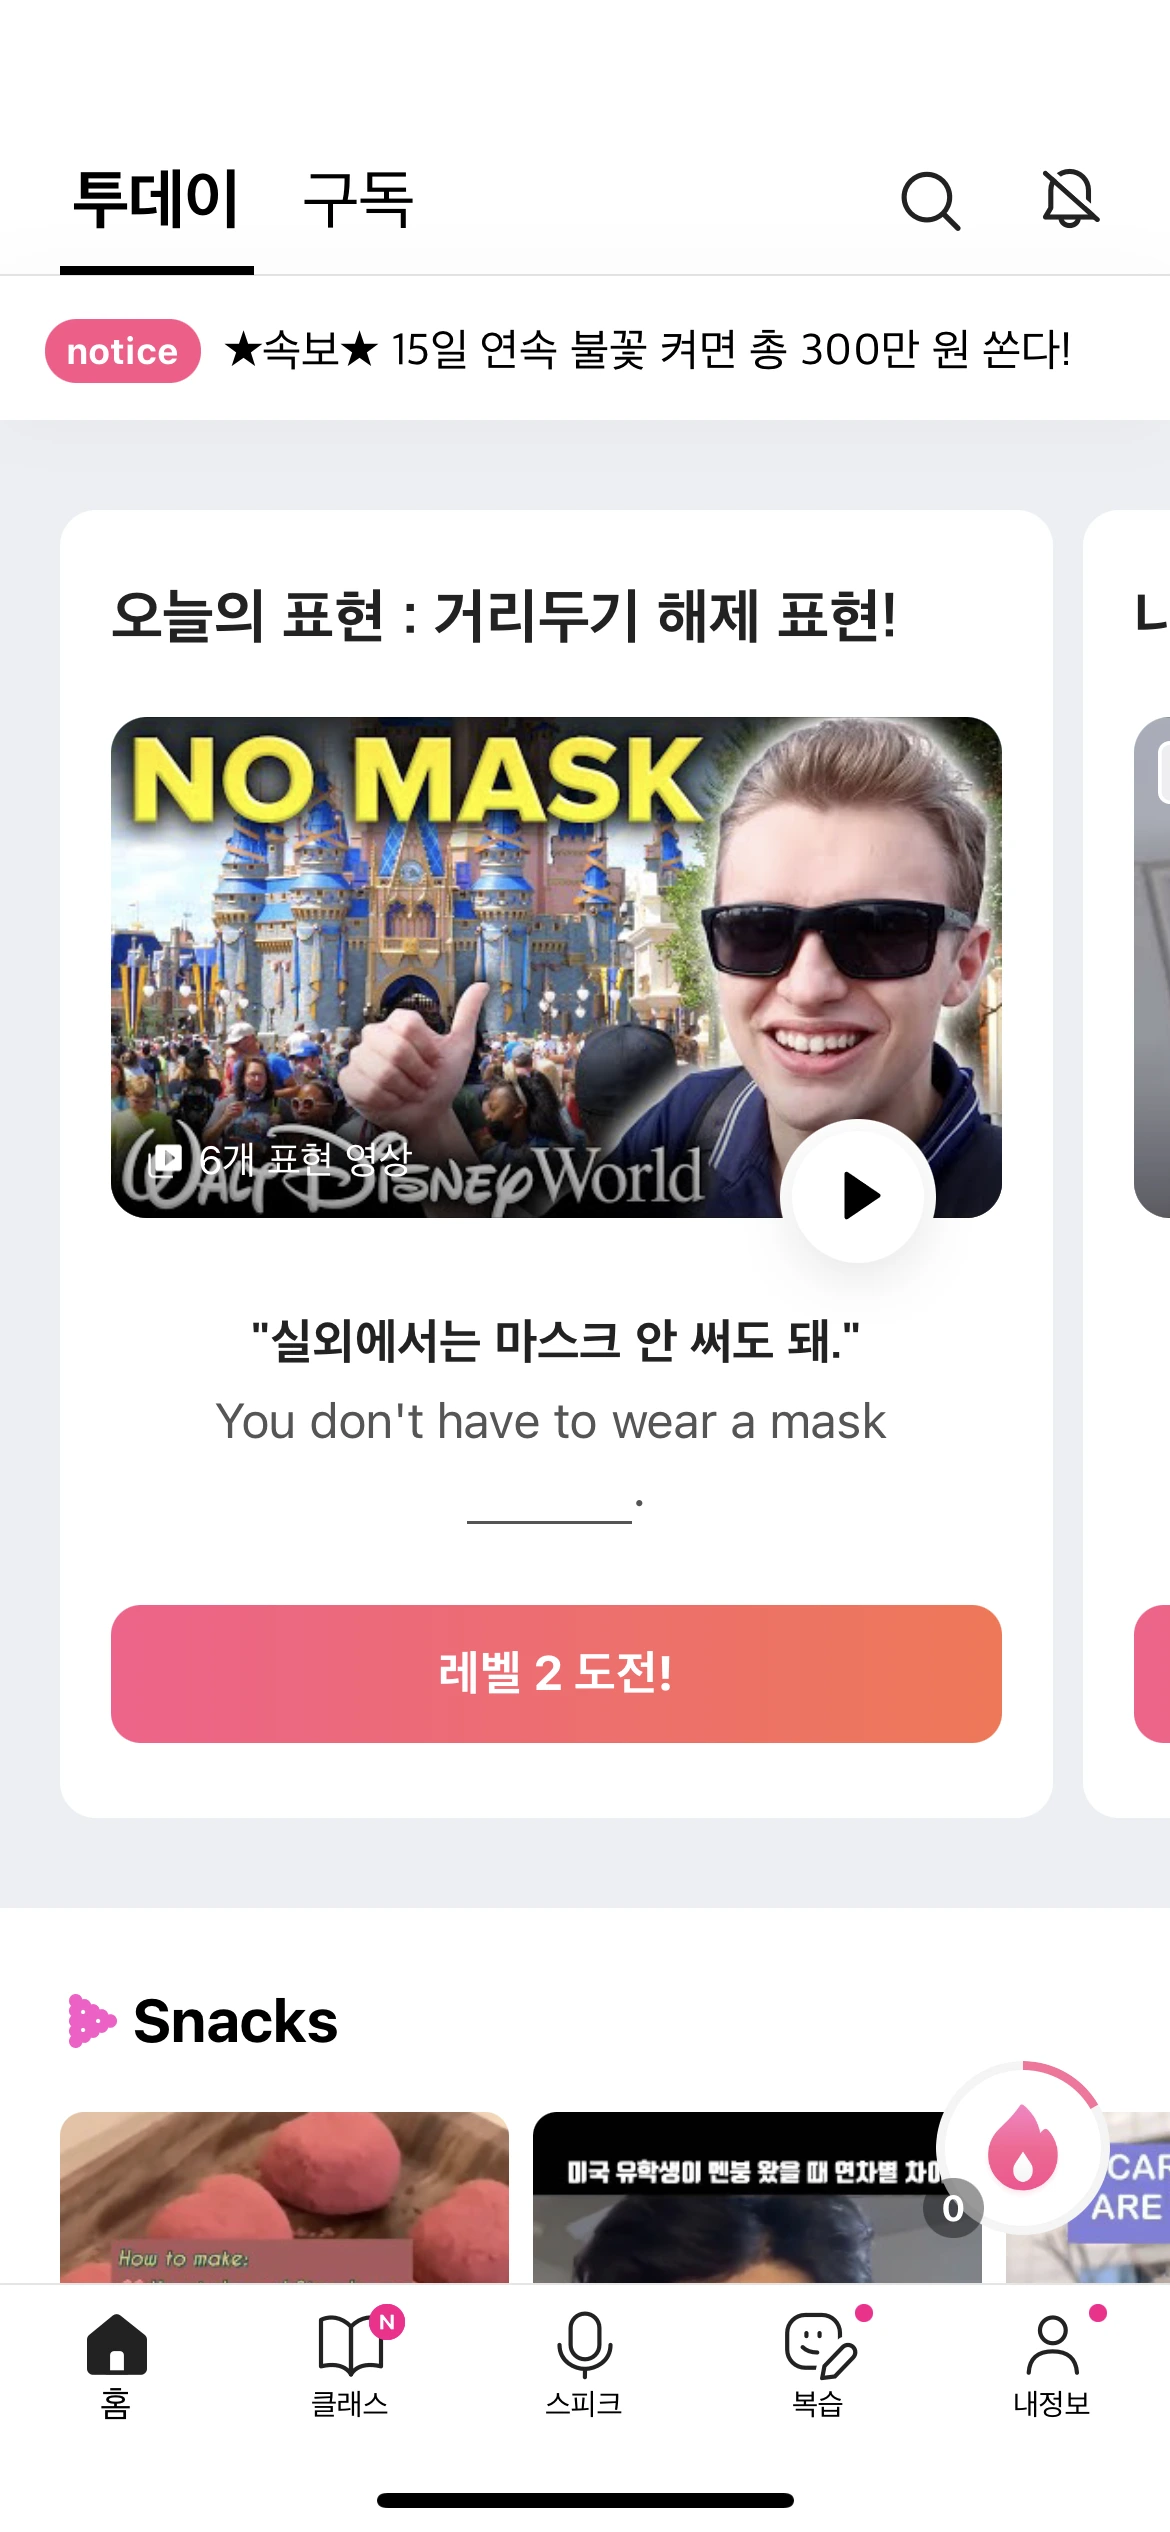Screen dimensions: 1170x2532
Task: Open the NO MASK video thumbnail
Action: point(556,967)
